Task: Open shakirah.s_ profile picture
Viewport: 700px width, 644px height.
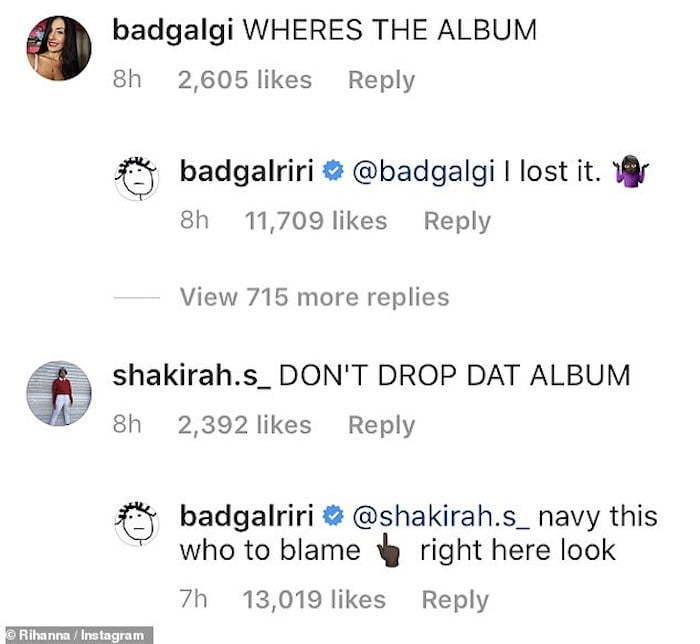Action: coord(59,393)
